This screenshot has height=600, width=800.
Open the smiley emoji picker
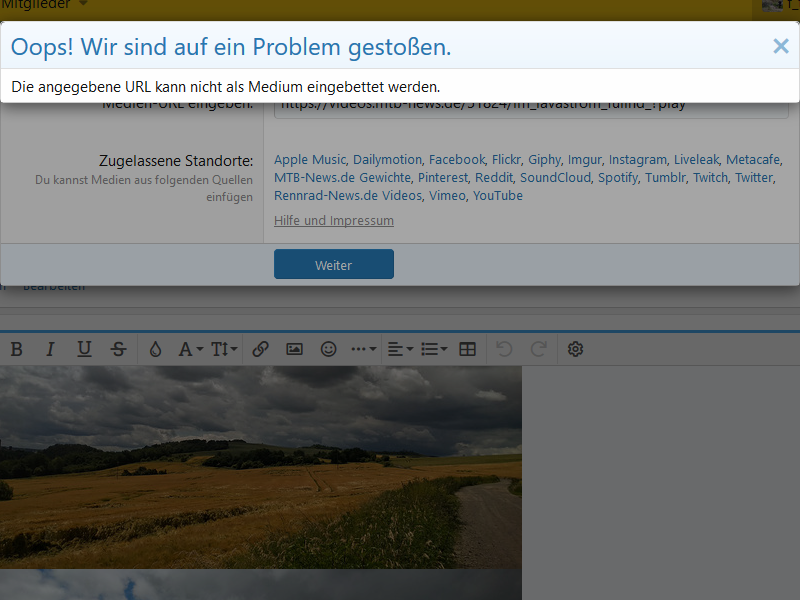328,349
